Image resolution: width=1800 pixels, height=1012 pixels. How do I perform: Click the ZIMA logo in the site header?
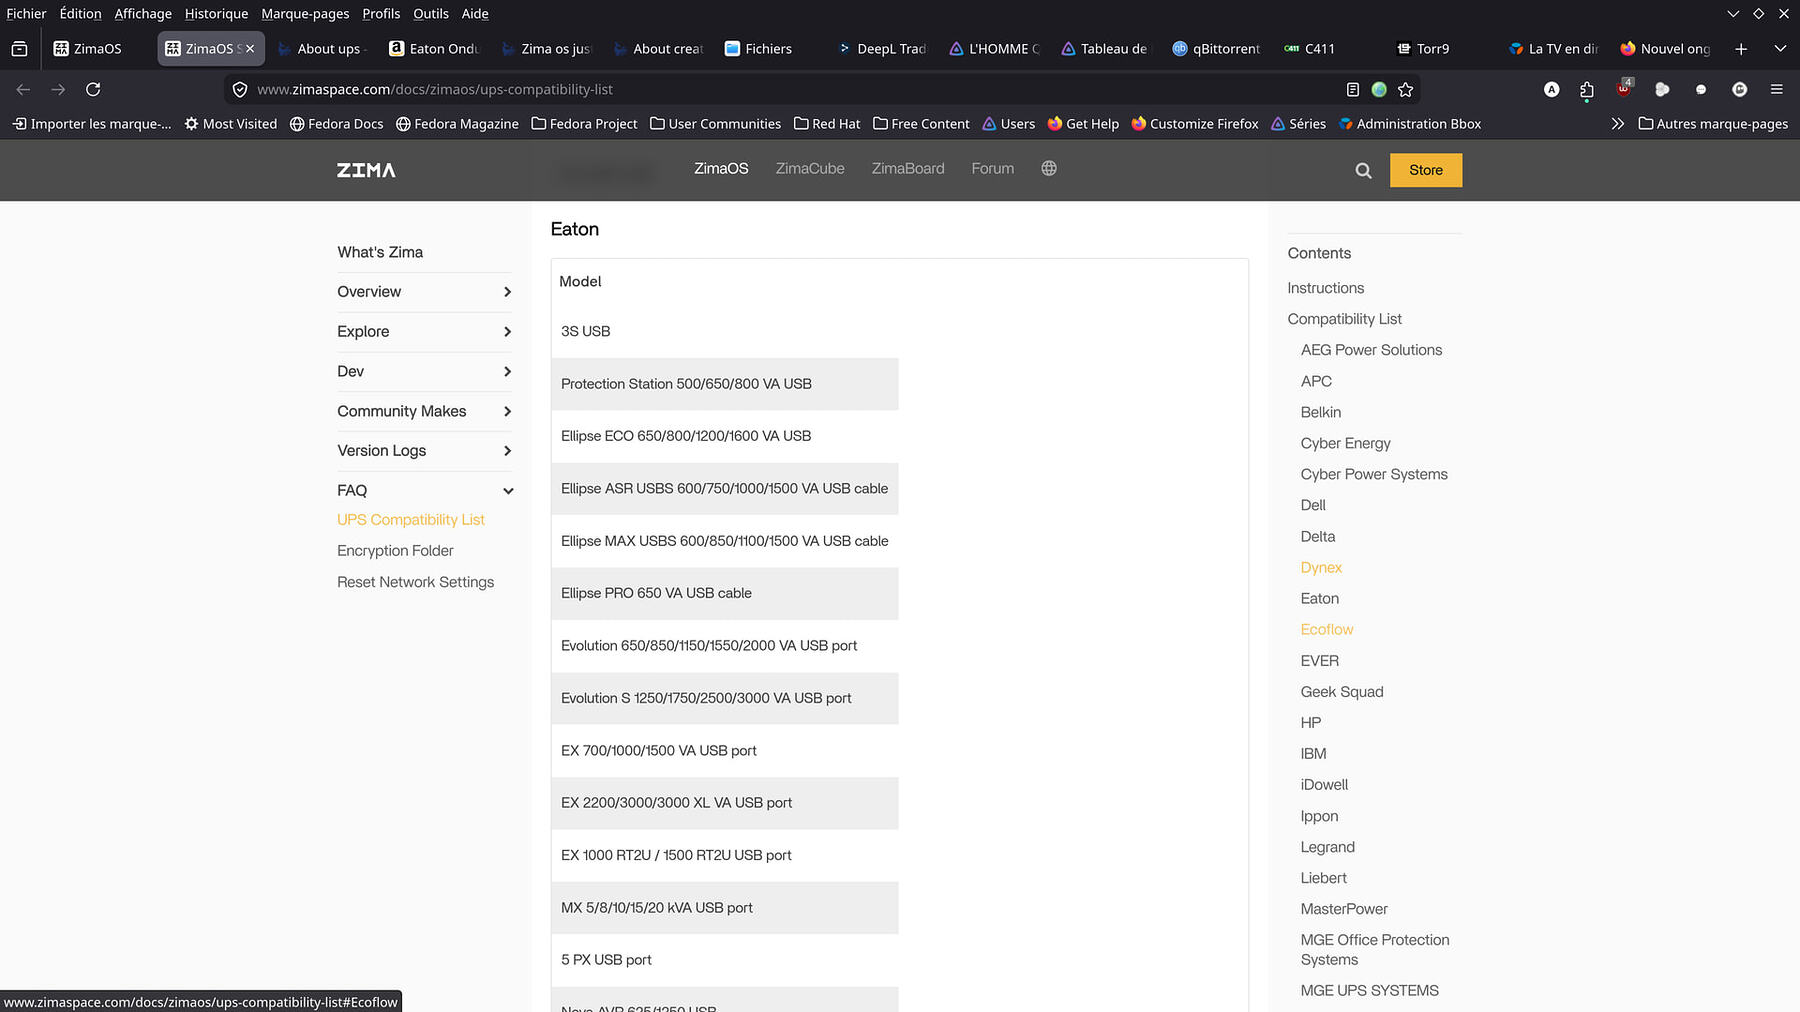coord(366,170)
